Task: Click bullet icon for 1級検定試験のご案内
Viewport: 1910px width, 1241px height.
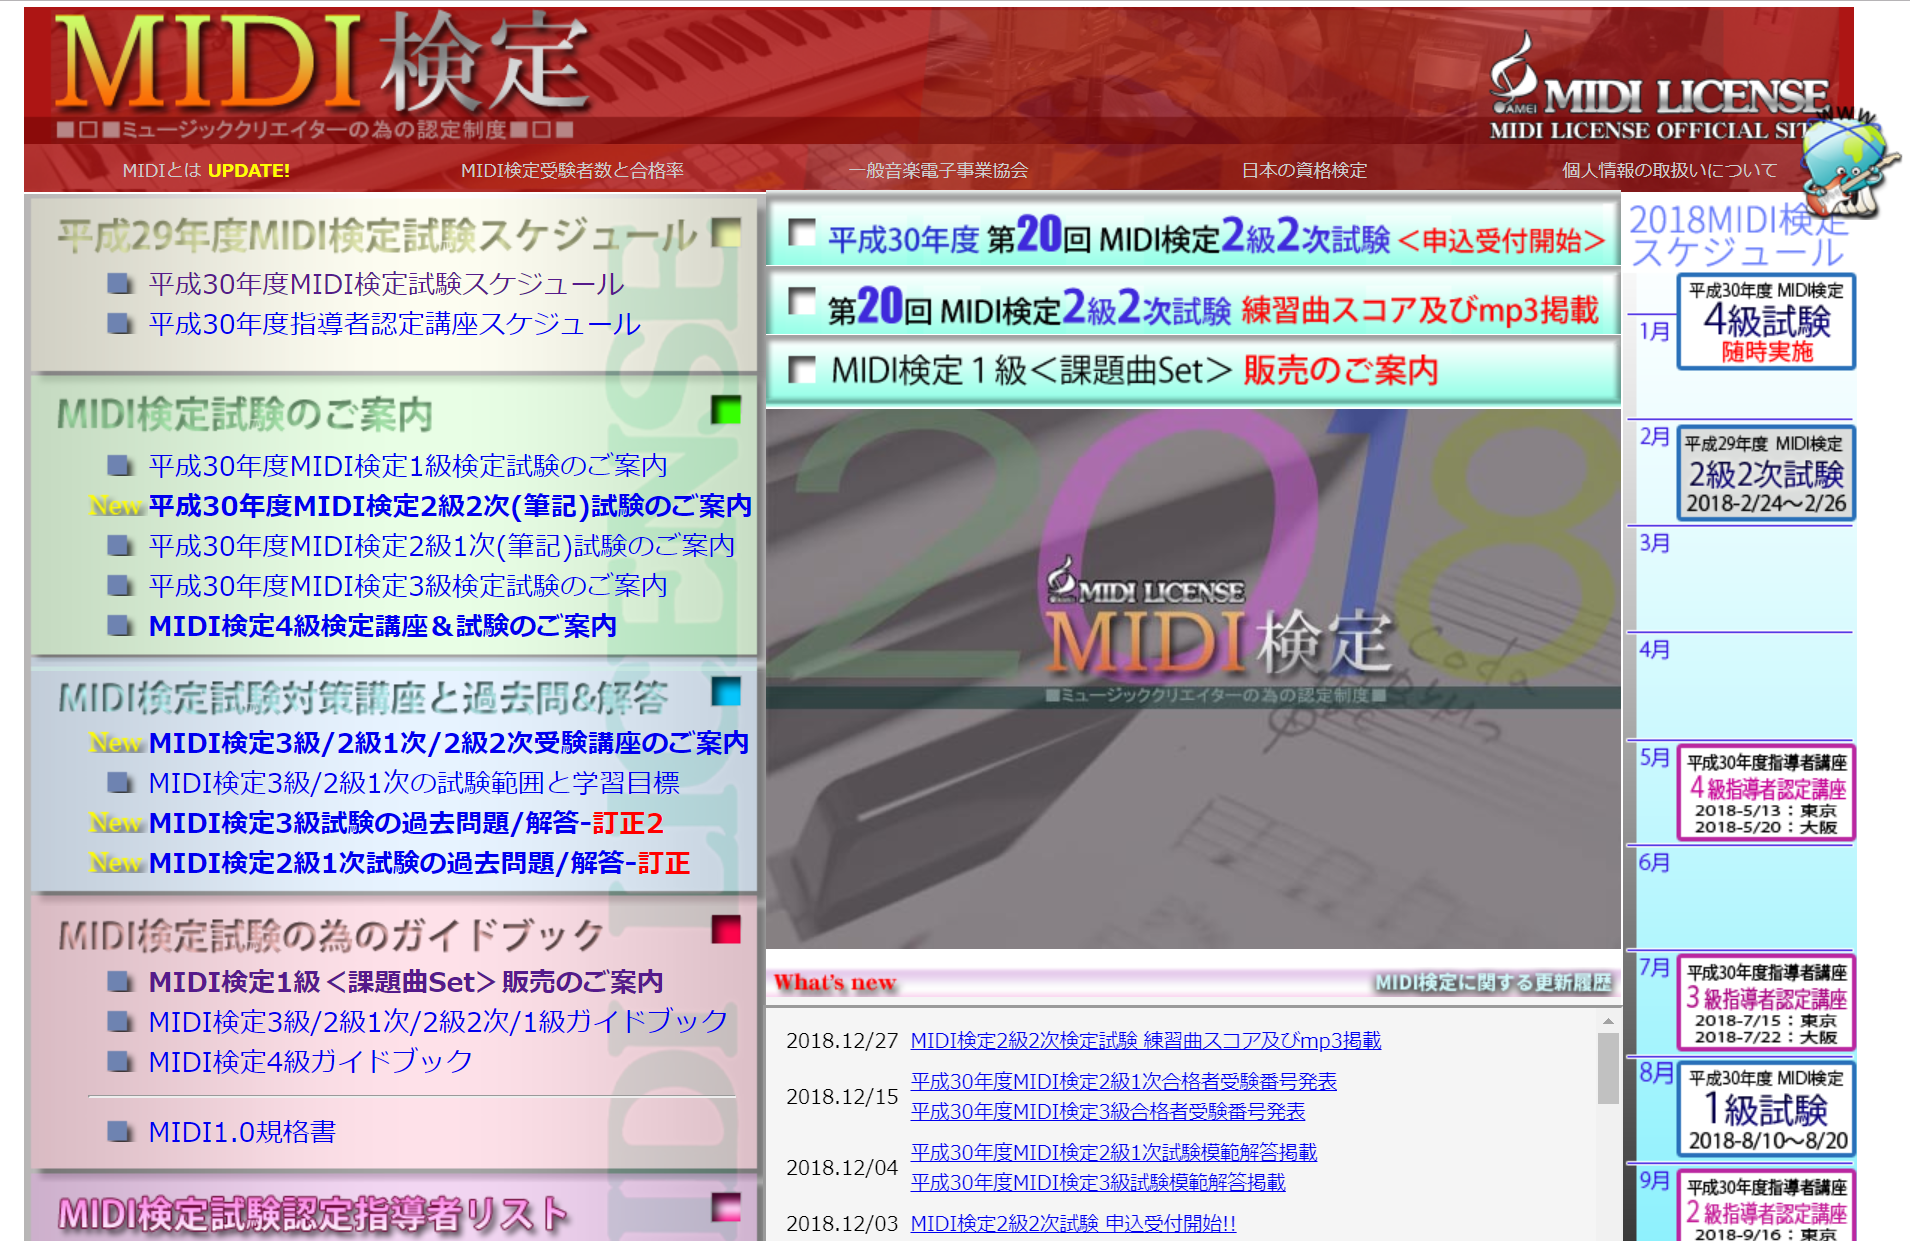Action: click(120, 466)
